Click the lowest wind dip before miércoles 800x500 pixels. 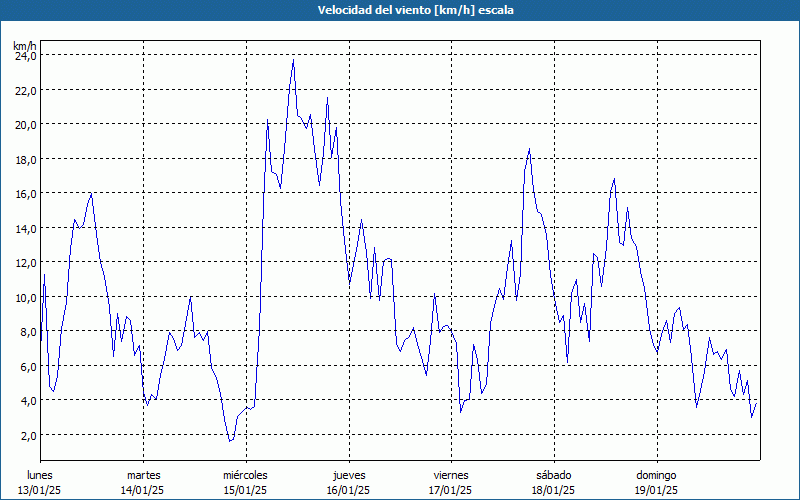click(x=230, y=441)
